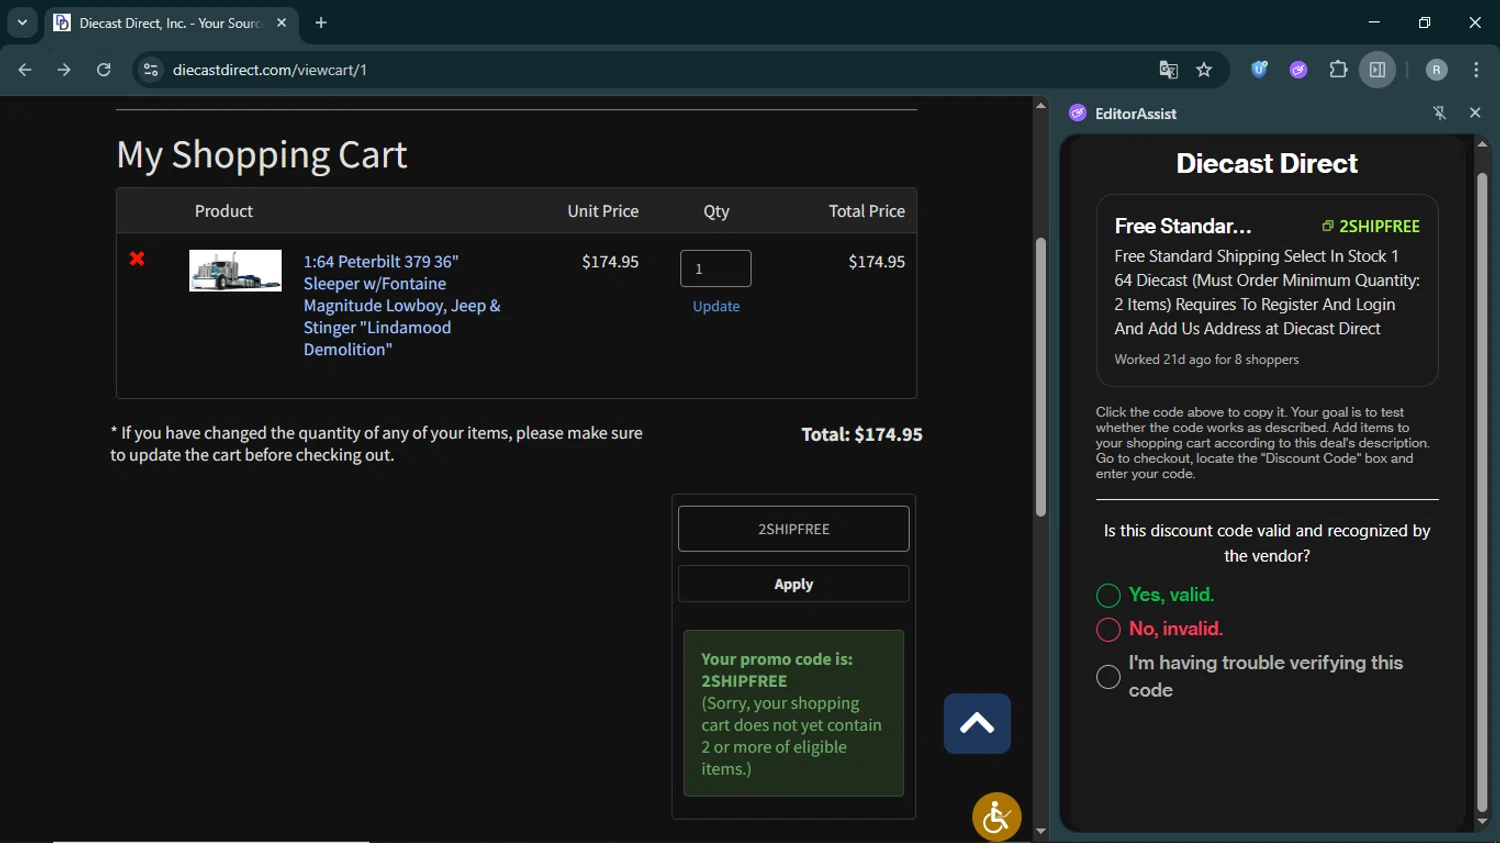Image resolution: width=1500 pixels, height=843 pixels.
Task: Click the blue scroll-to-top arrow button
Action: point(977,723)
